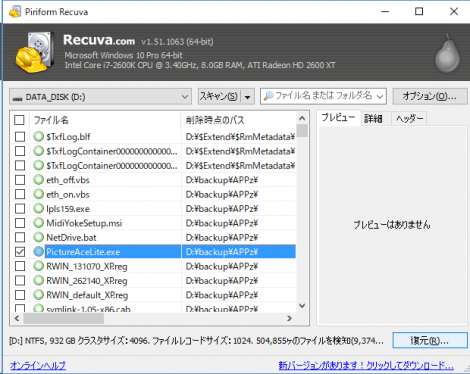
Task: Click the green status icon for RWIN_262140_XP.reg
Action: point(39,280)
